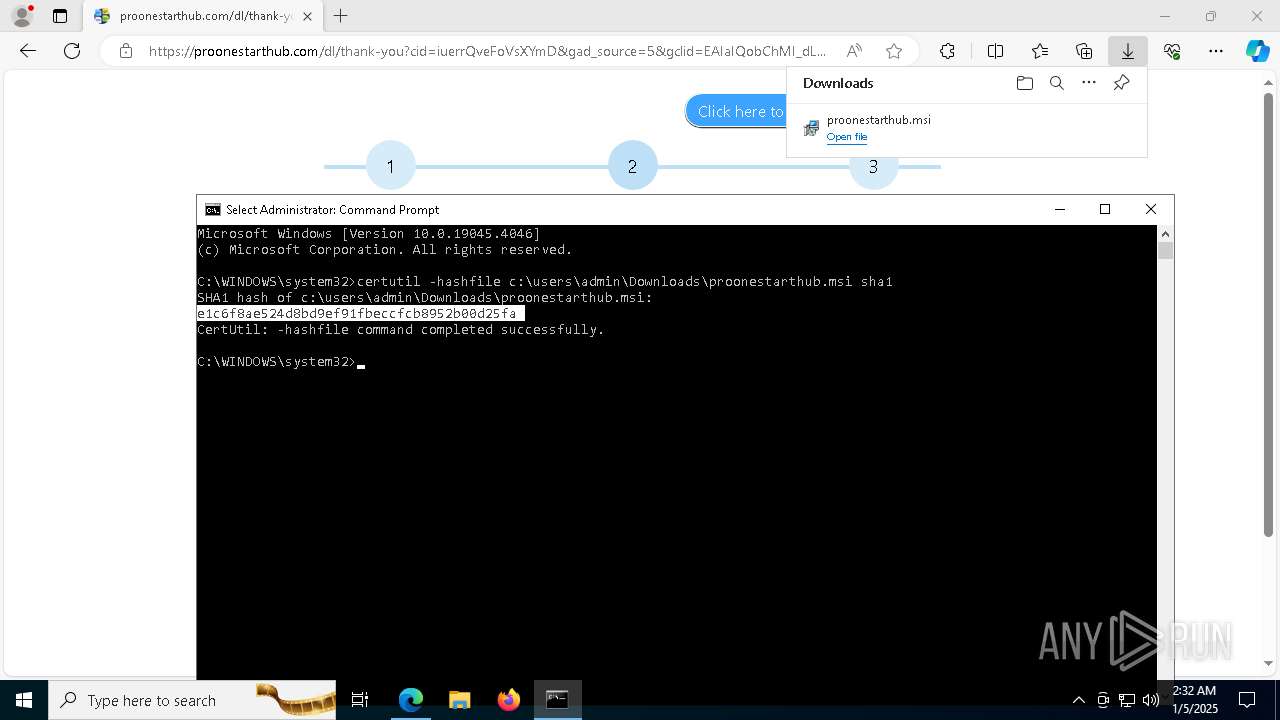
Task: Click the proonestarthub.msi download entry
Action: (966, 128)
